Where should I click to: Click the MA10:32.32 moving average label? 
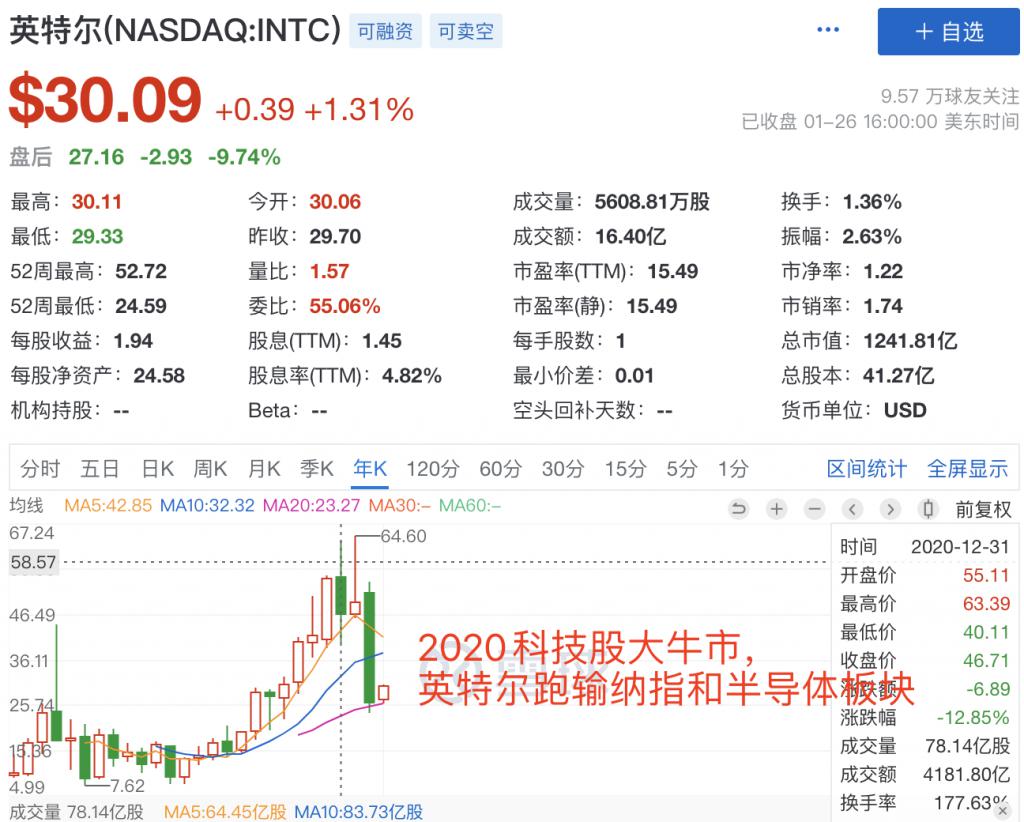coord(207,505)
